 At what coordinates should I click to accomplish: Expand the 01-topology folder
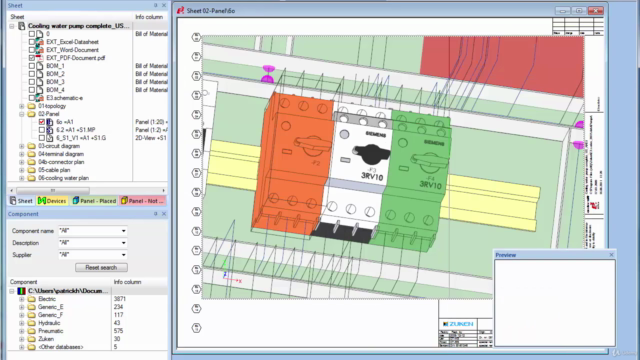(x=22, y=106)
